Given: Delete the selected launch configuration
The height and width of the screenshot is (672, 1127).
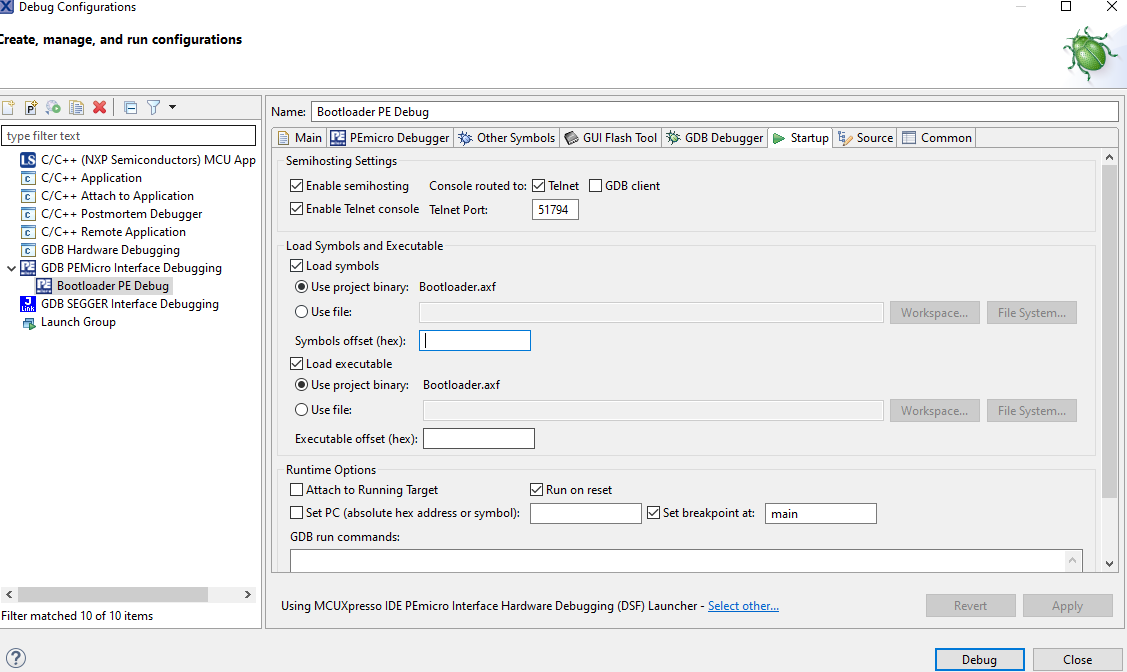Looking at the screenshot, I should pyautogui.click(x=97, y=107).
